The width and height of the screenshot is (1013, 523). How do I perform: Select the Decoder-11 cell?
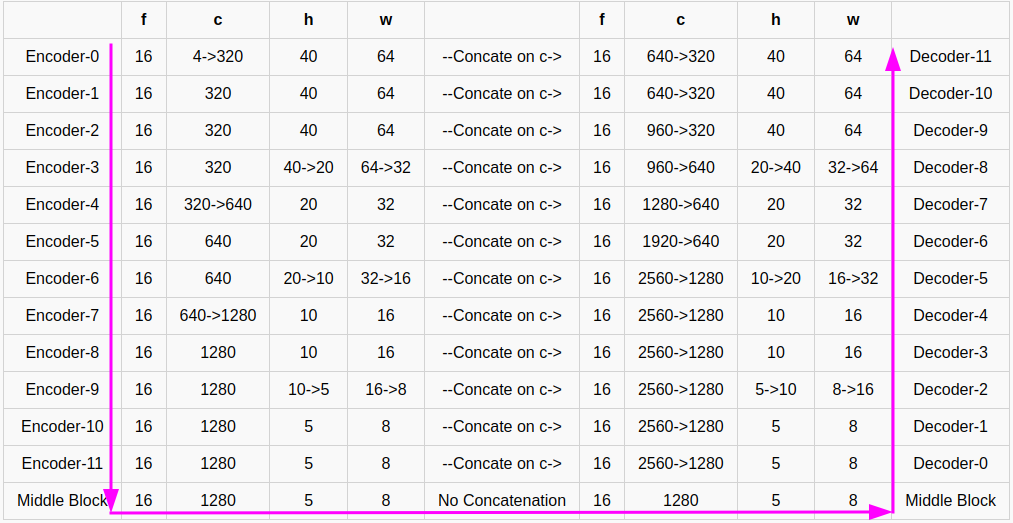tap(950, 57)
